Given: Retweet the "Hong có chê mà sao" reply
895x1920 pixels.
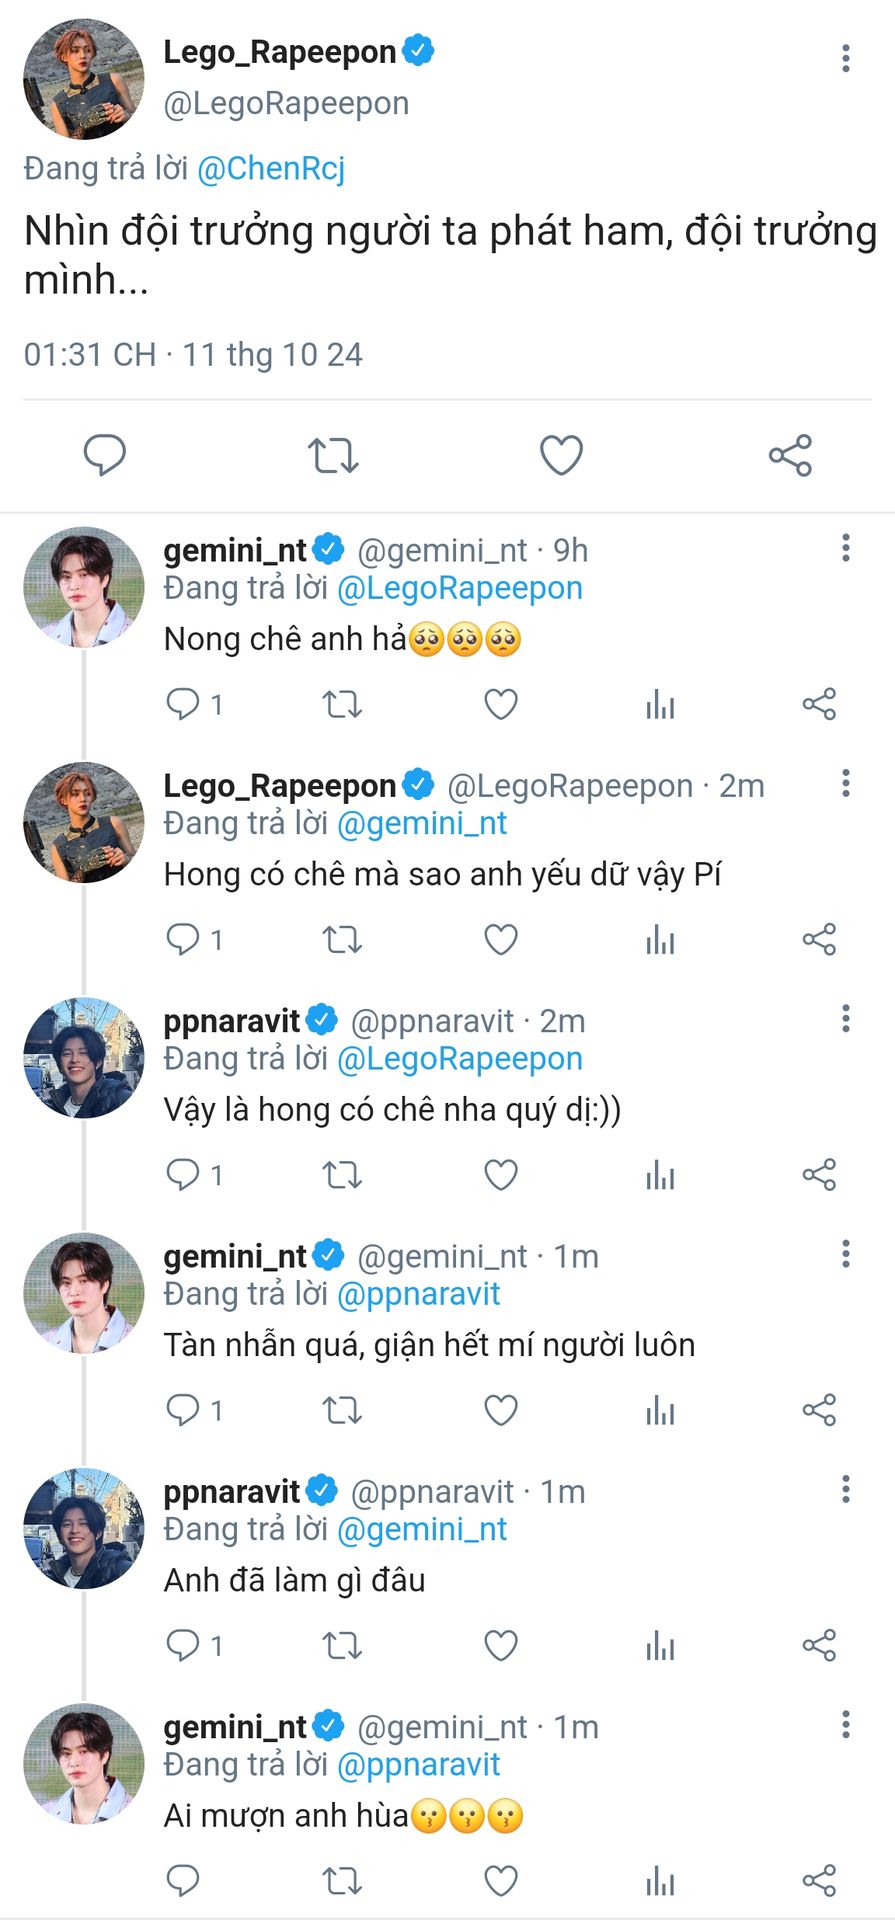Looking at the screenshot, I should pos(342,940).
